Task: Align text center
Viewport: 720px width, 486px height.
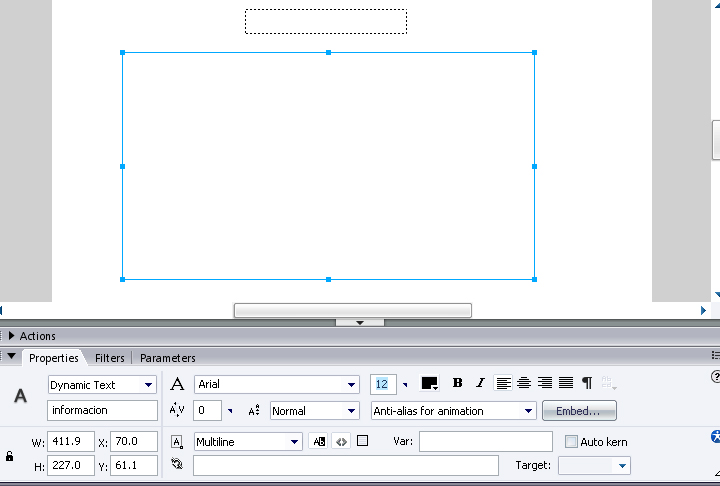Action: click(524, 383)
